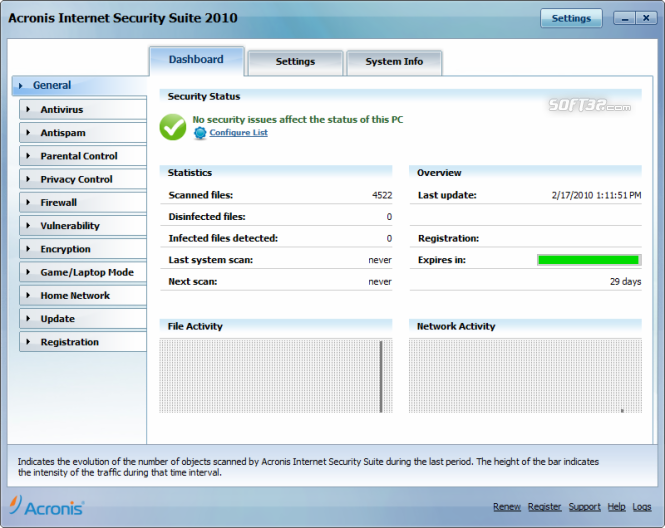665x528 pixels.
Task: Go to Privacy Control
Action: (x=83, y=179)
